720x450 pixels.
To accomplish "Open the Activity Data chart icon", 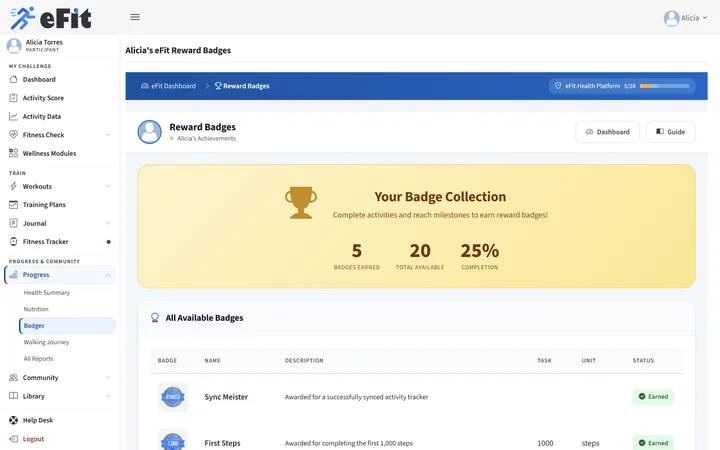I will [13, 116].
